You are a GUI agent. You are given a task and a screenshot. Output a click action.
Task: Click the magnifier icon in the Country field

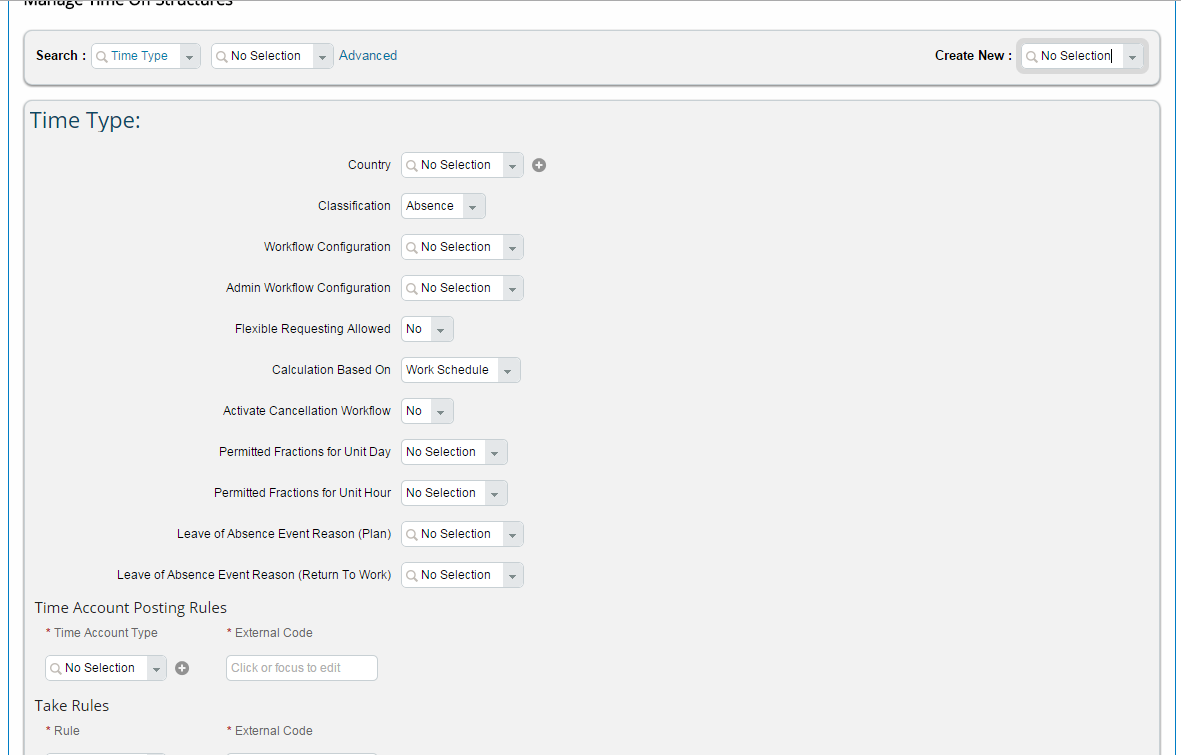coord(412,166)
